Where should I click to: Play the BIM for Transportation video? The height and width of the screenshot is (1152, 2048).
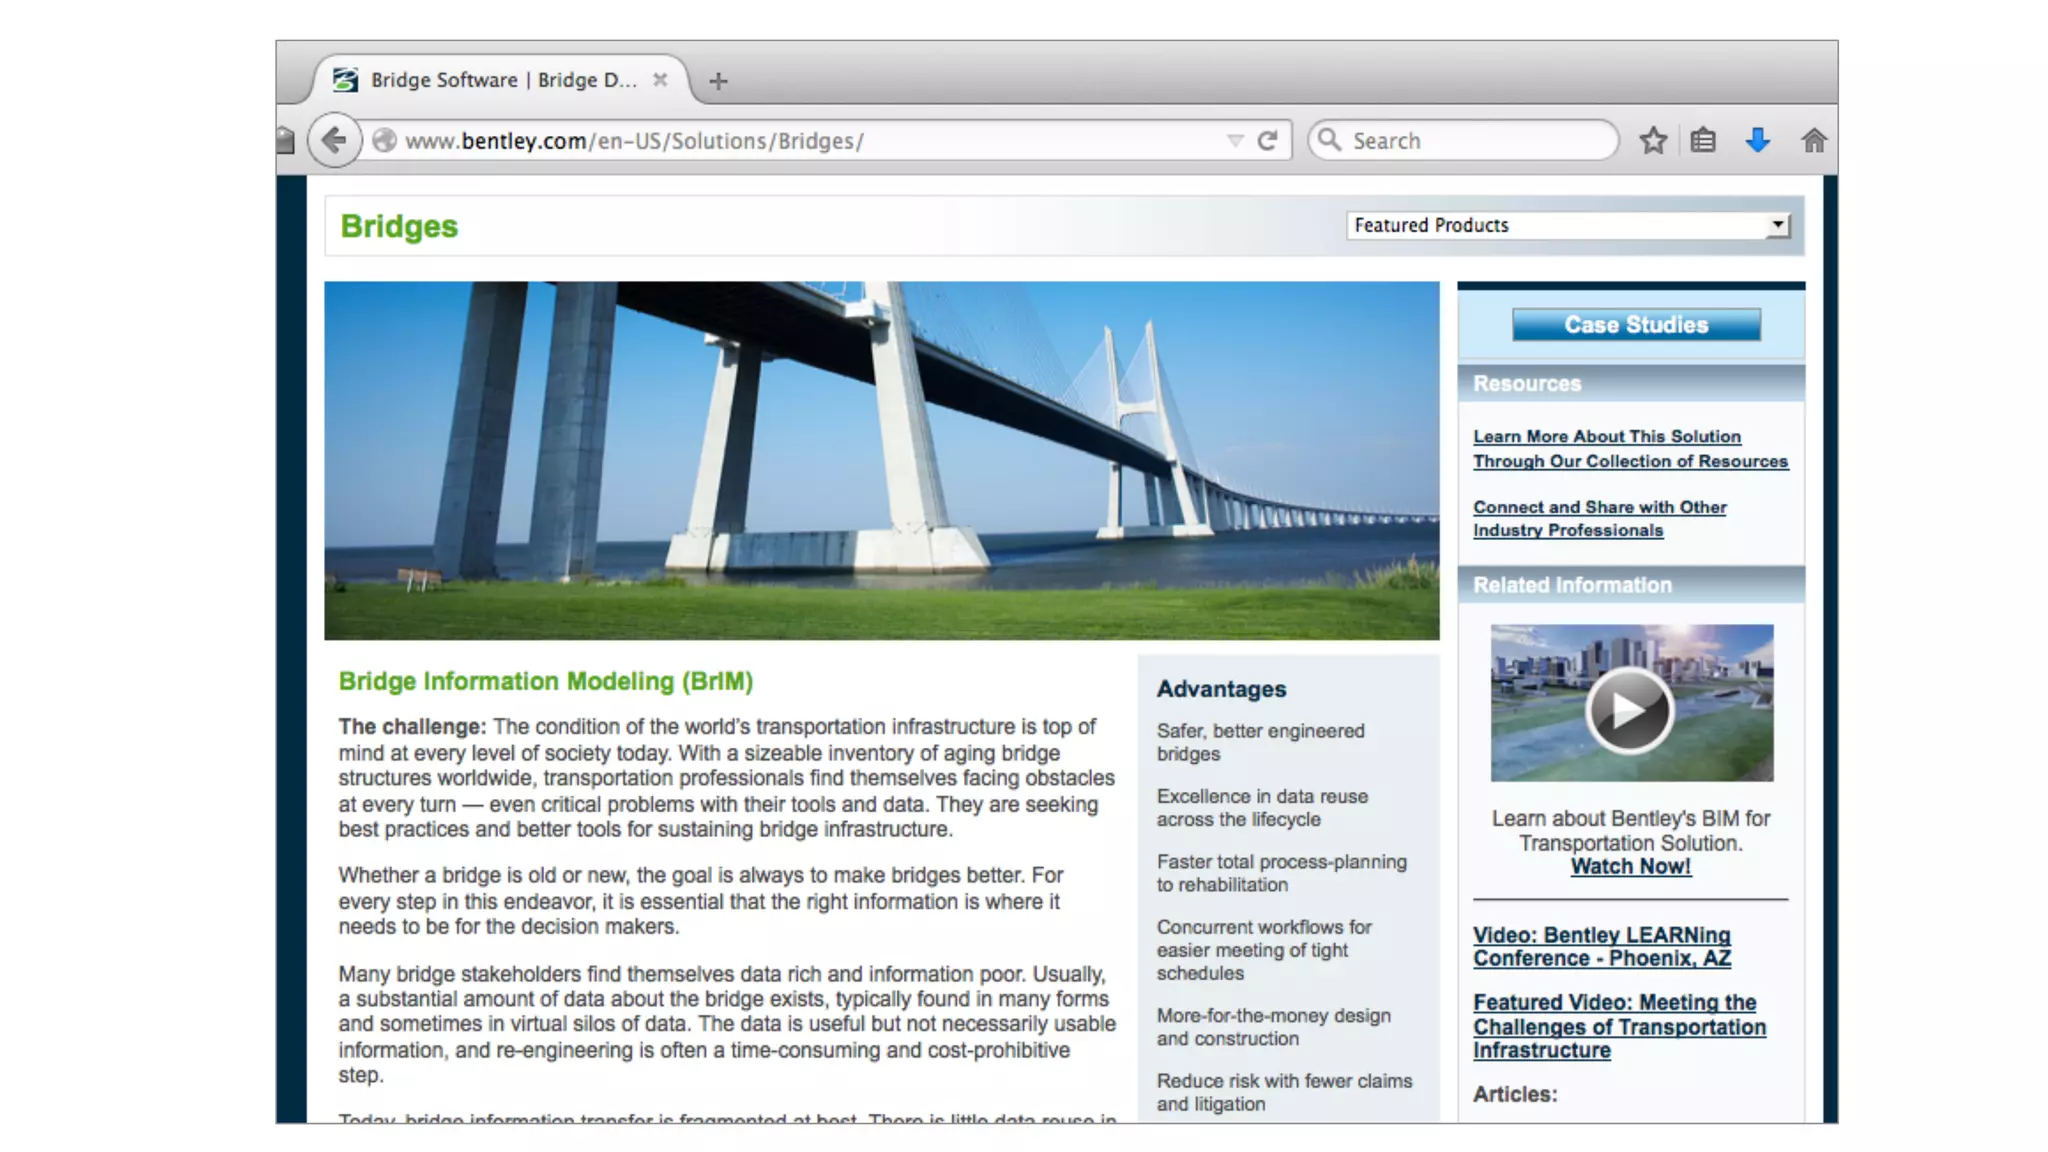pos(1629,709)
